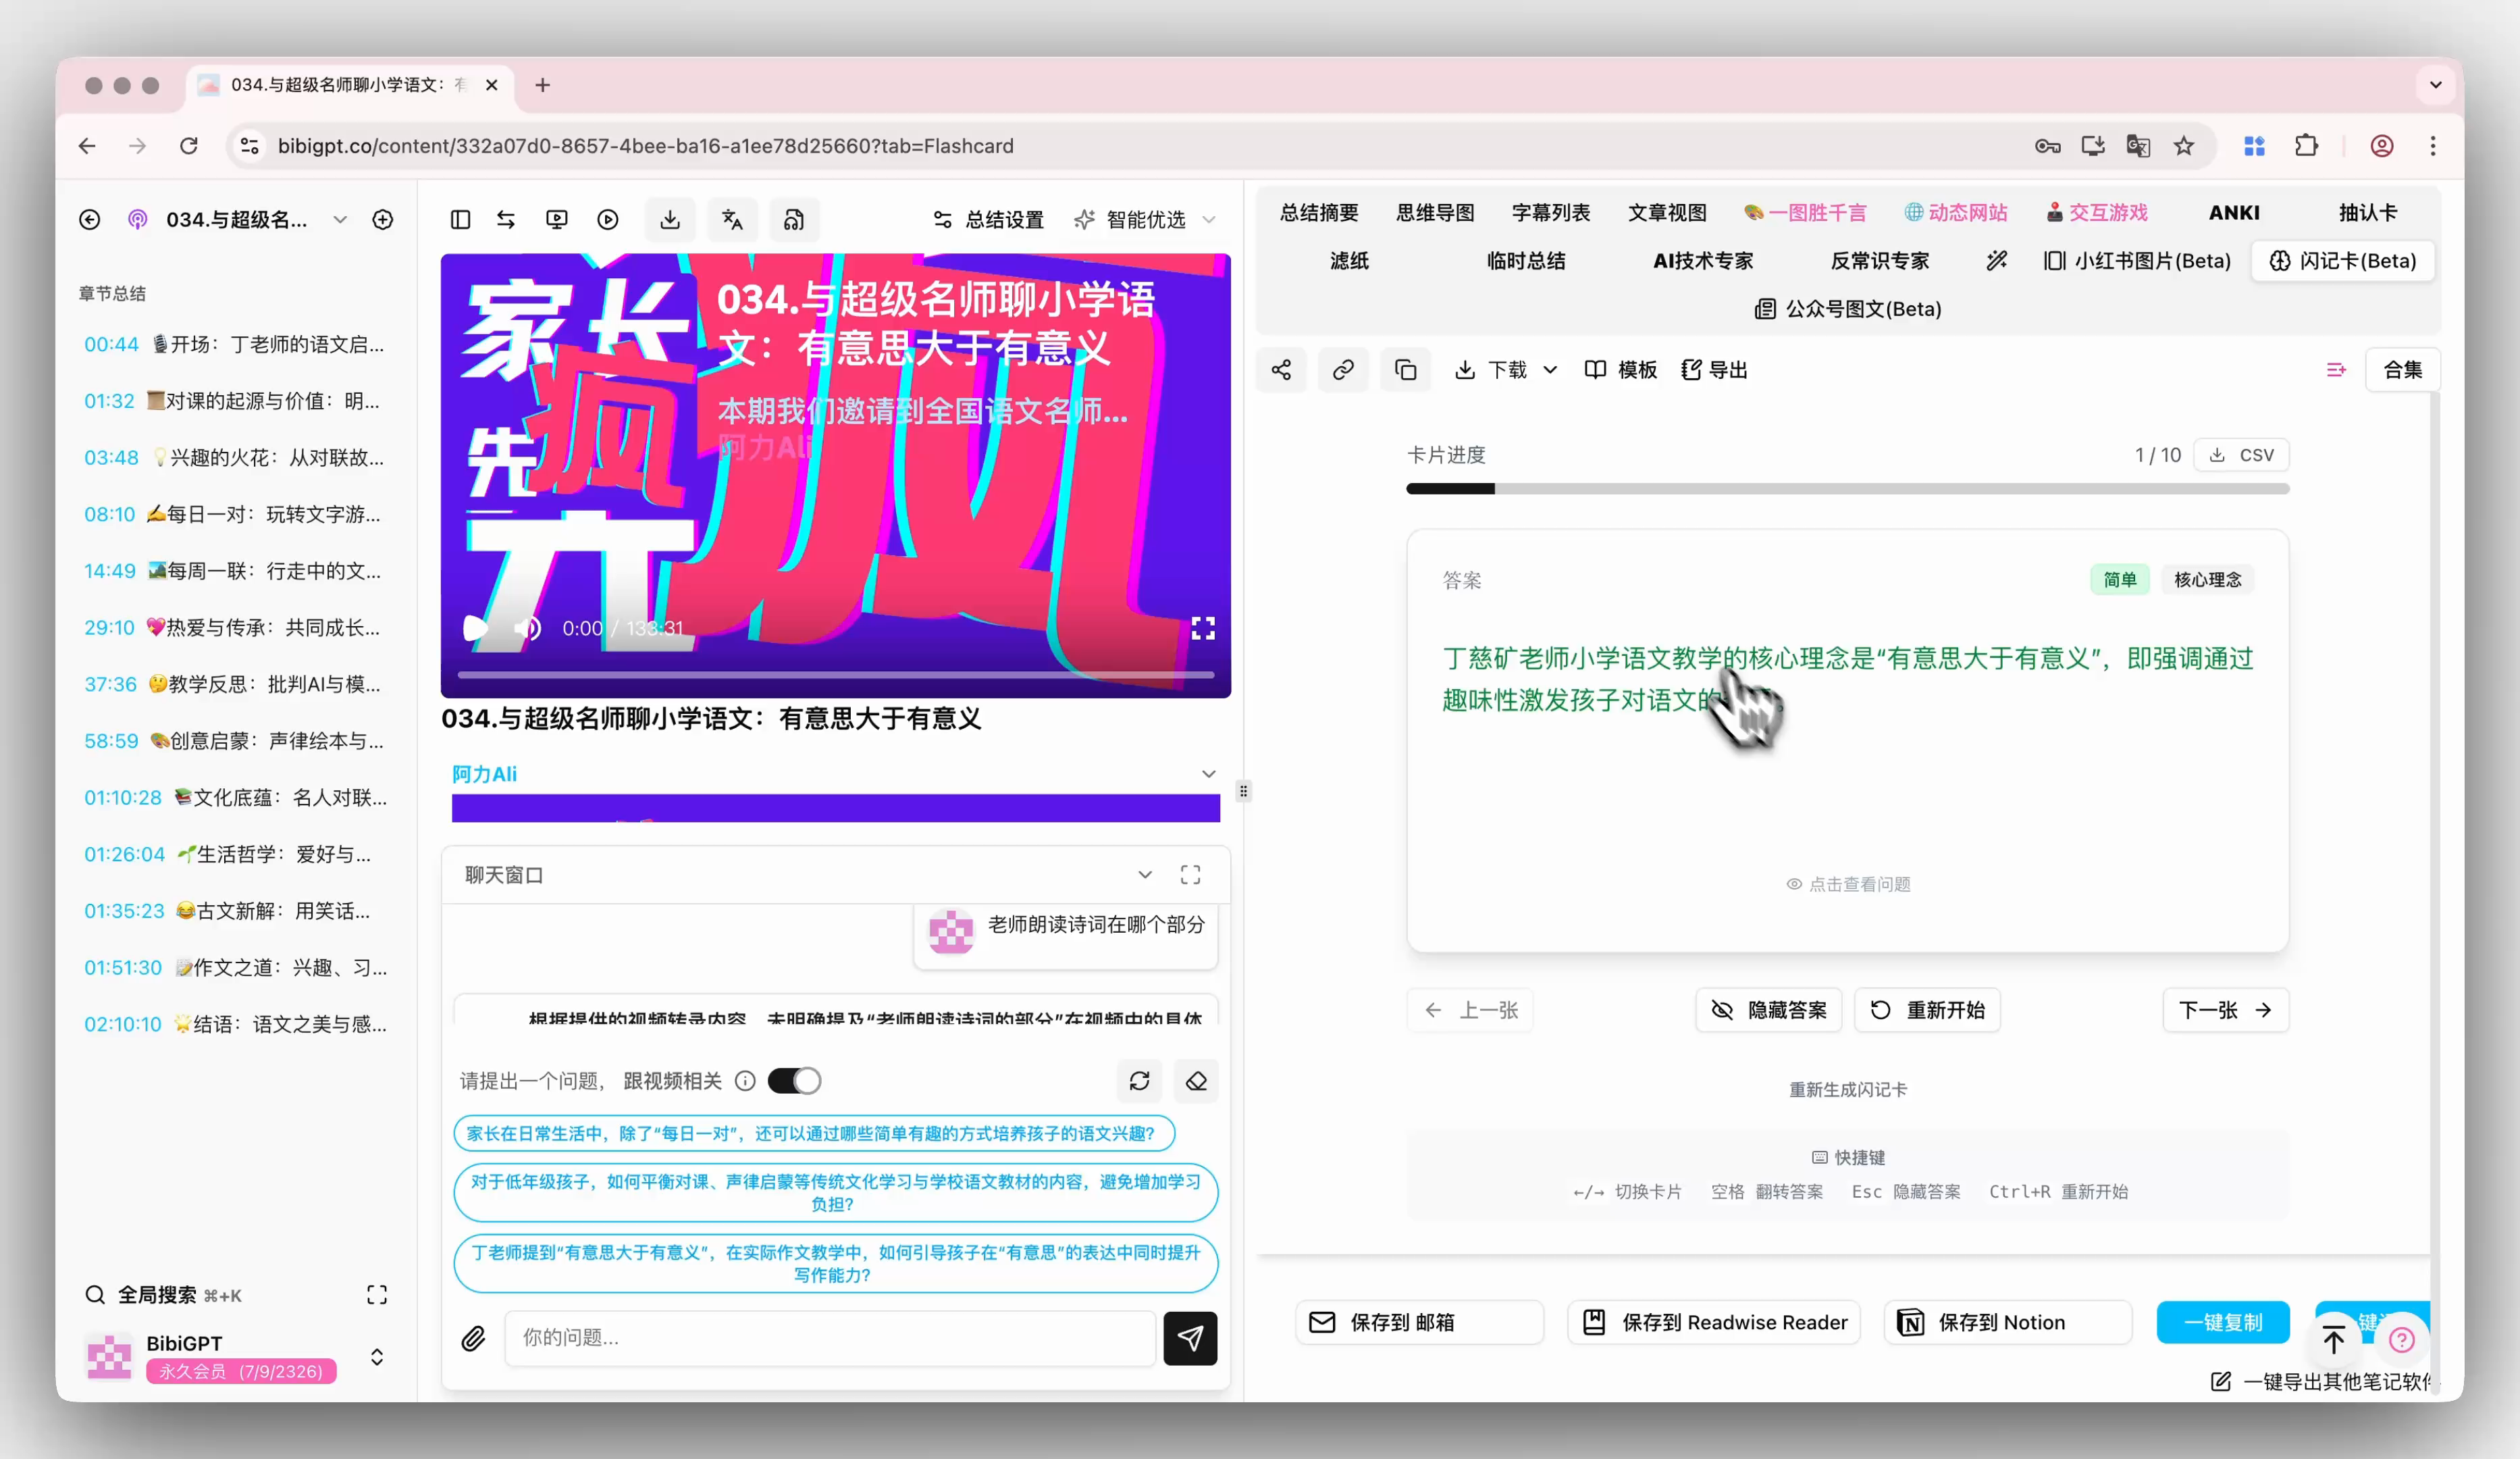Switch to the 思维导图 tab
The width and height of the screenshot is (2520, 1459).
tap(1435, 213)
